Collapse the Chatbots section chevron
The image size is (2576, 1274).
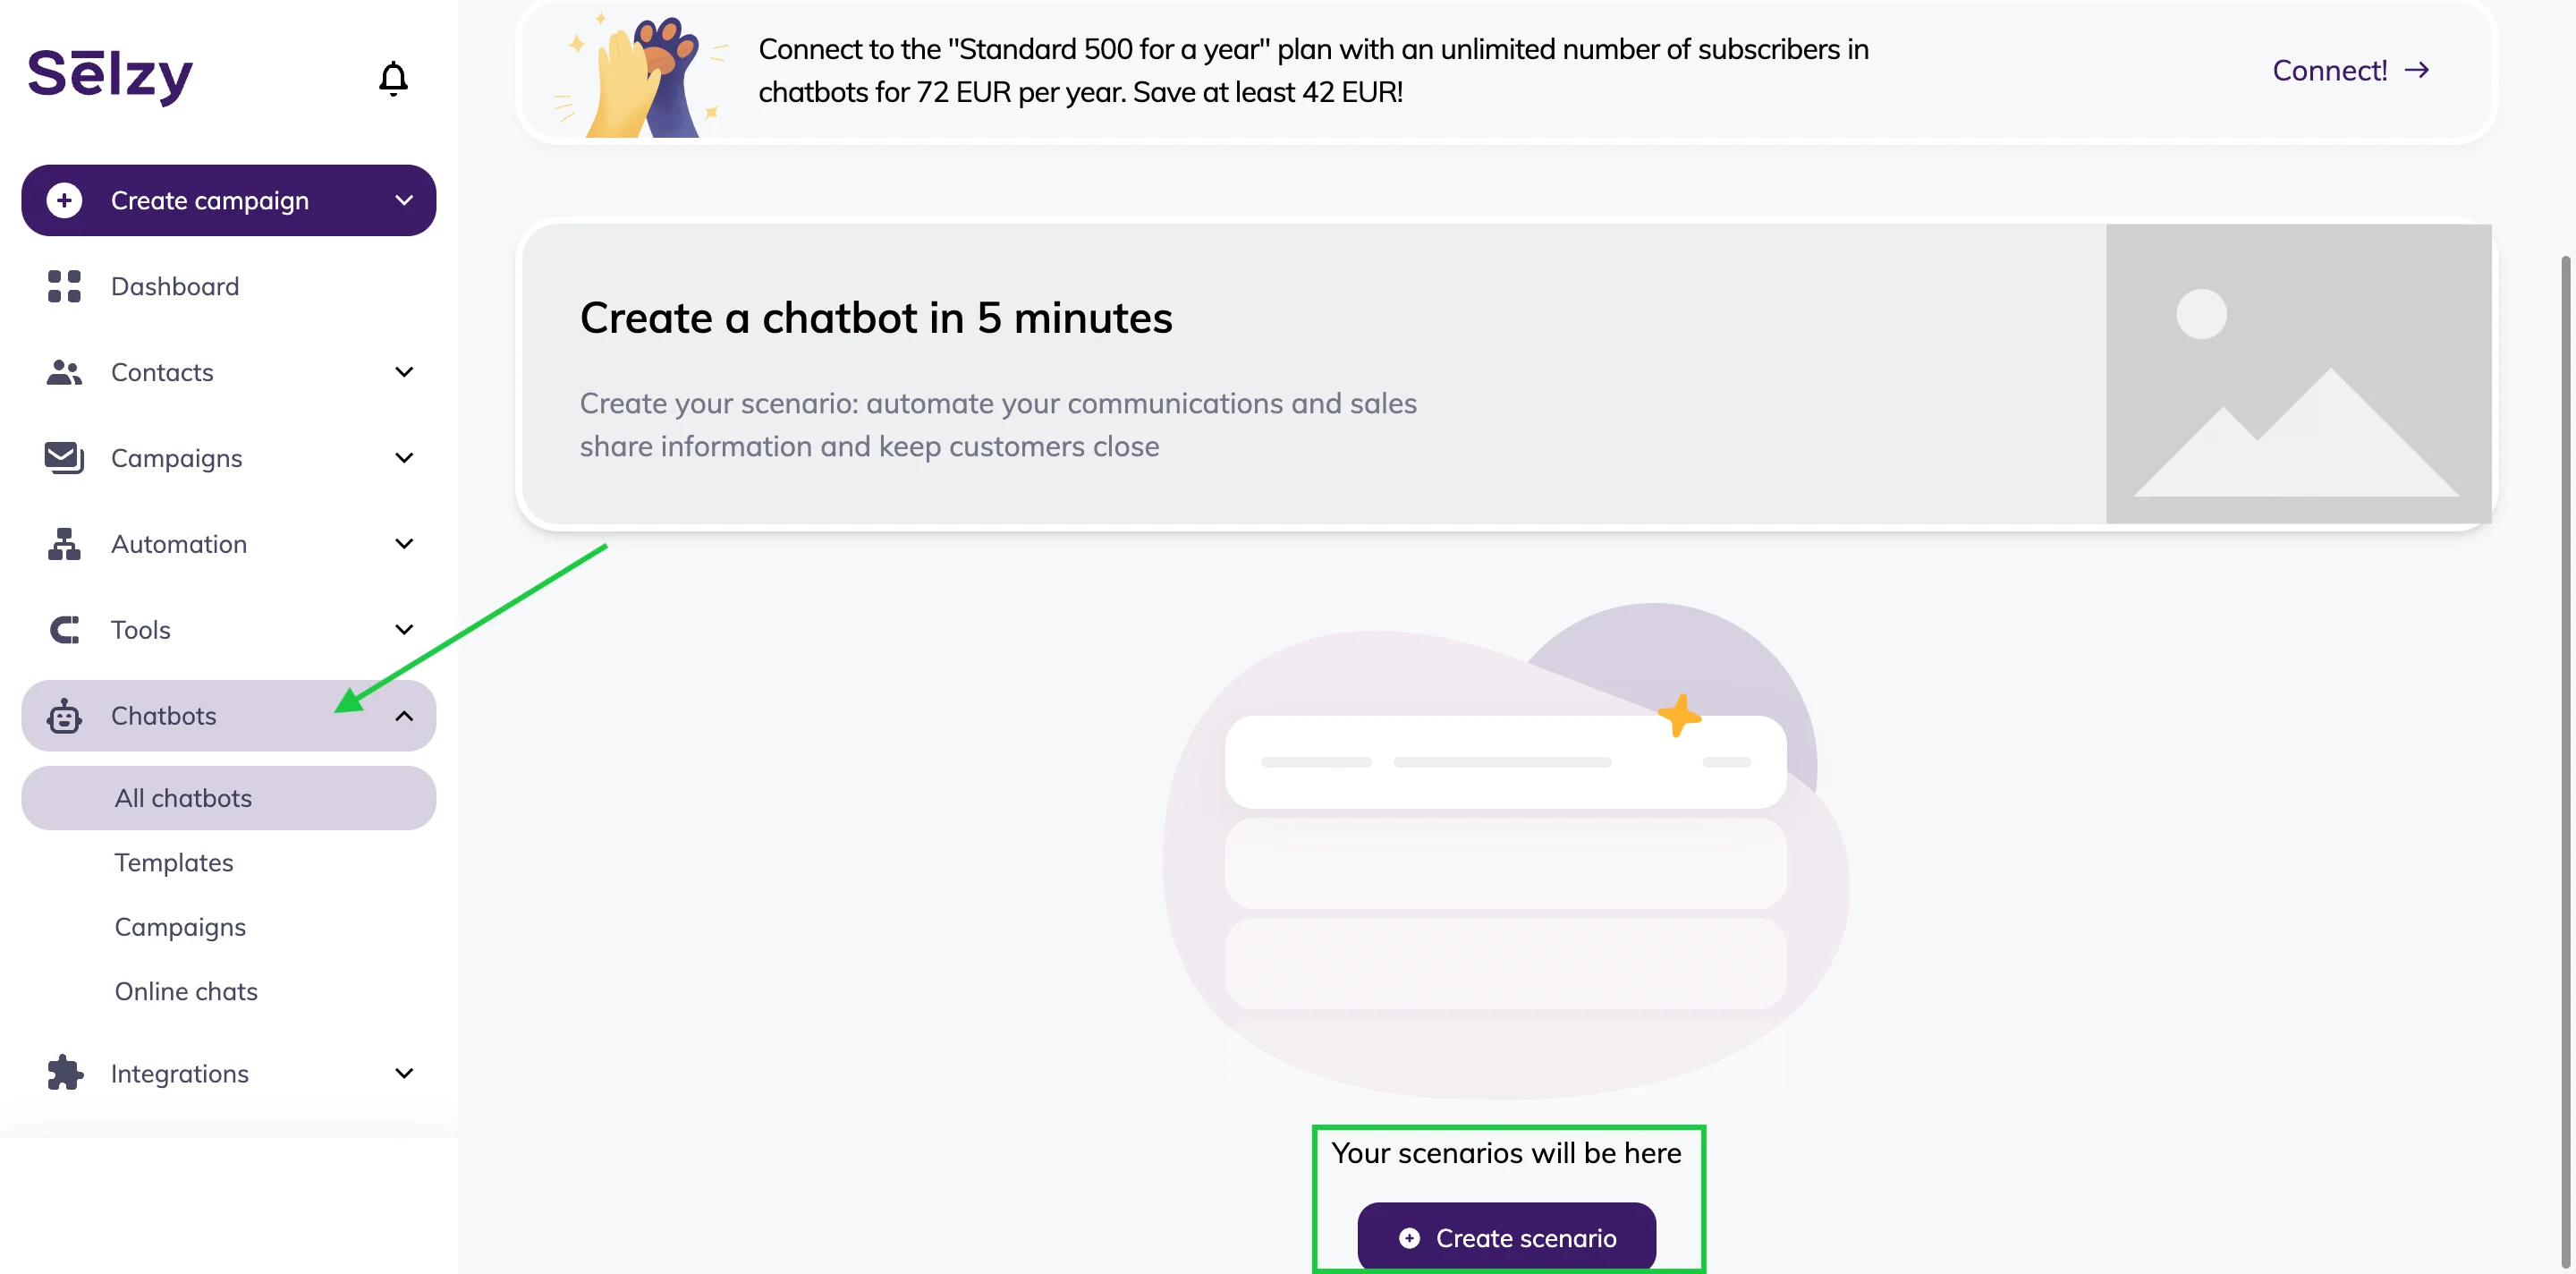[x=404, y=716]
